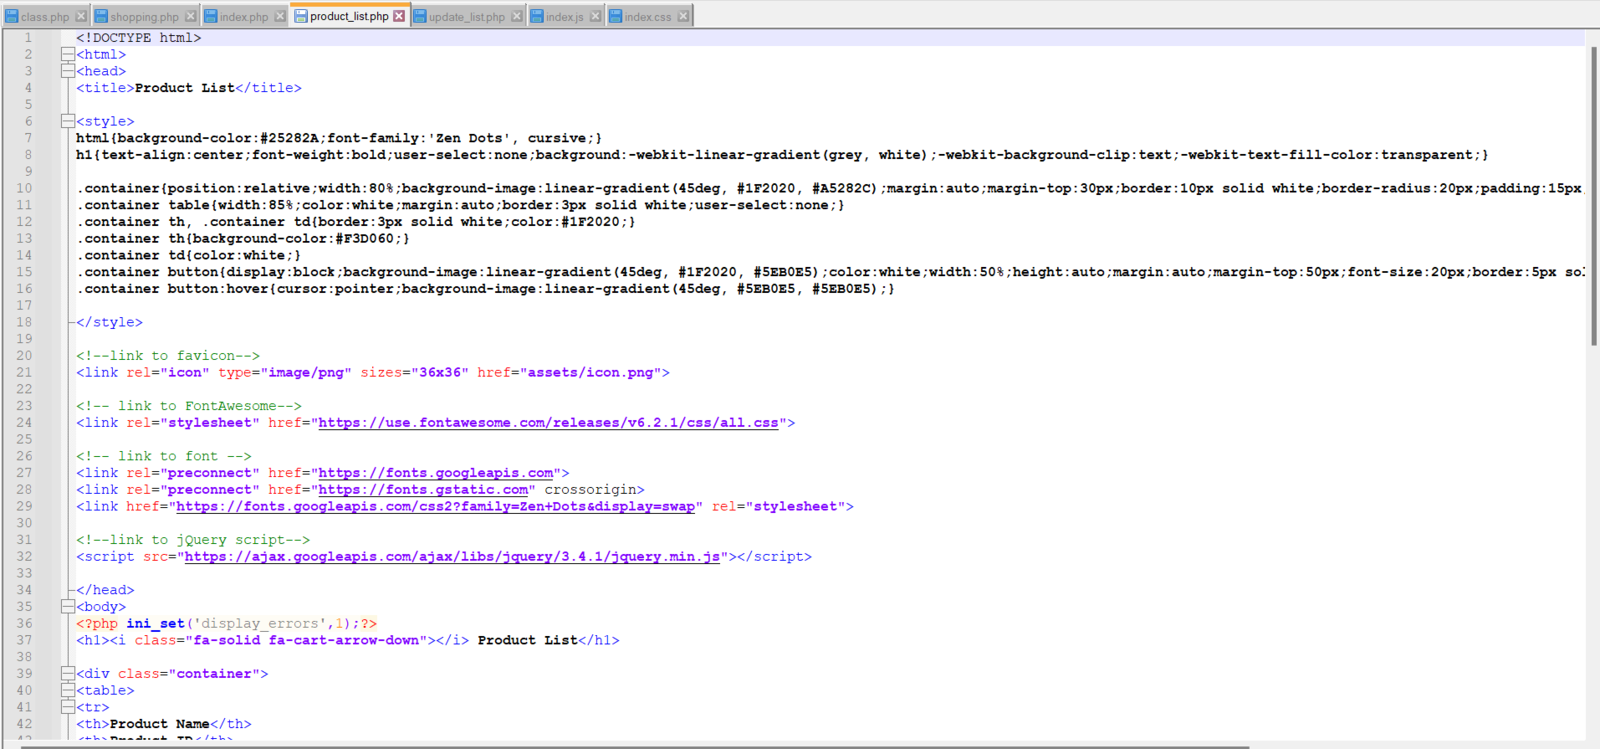Collapse the <head> fold on line 3
Image resolution: width=1600 pixels, height=749 pixels.
pos(67,71)
